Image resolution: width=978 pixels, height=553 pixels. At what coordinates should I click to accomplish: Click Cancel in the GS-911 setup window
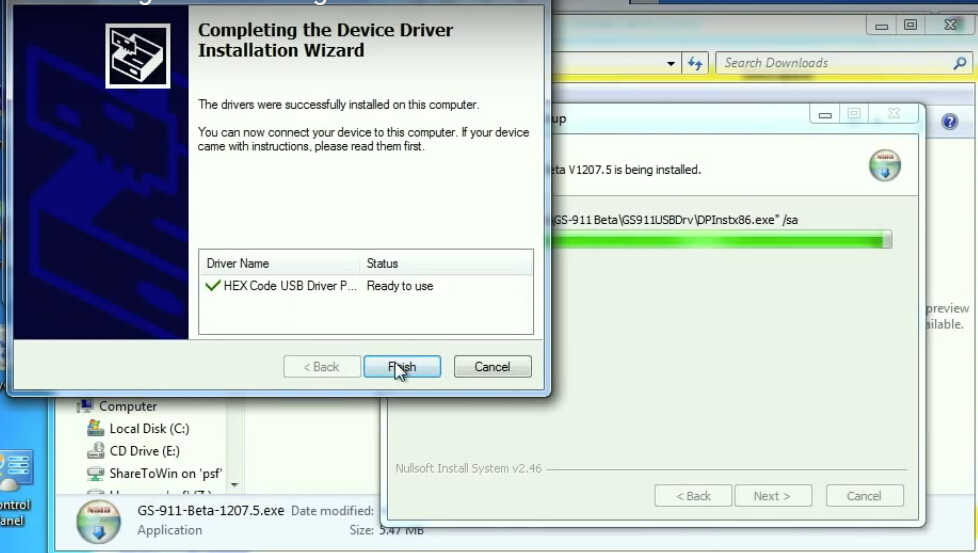(x=864, y=496)
